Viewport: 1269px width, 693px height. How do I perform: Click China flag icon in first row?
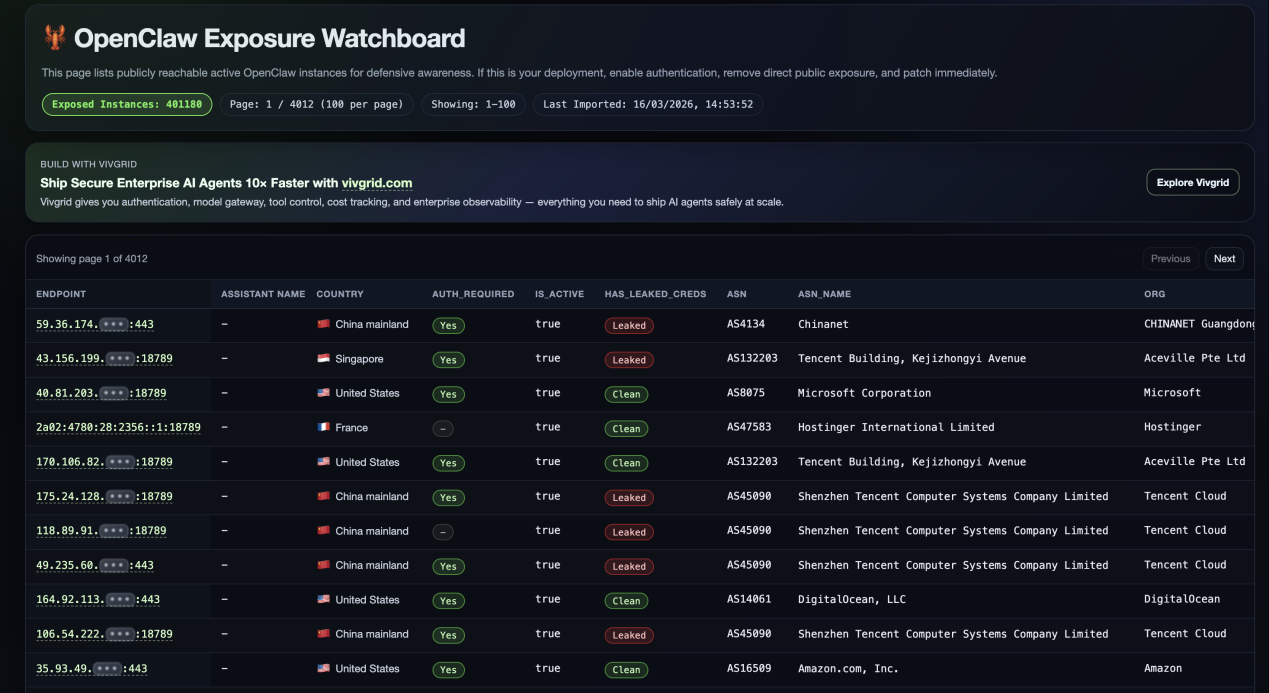[x=323, y=325]
